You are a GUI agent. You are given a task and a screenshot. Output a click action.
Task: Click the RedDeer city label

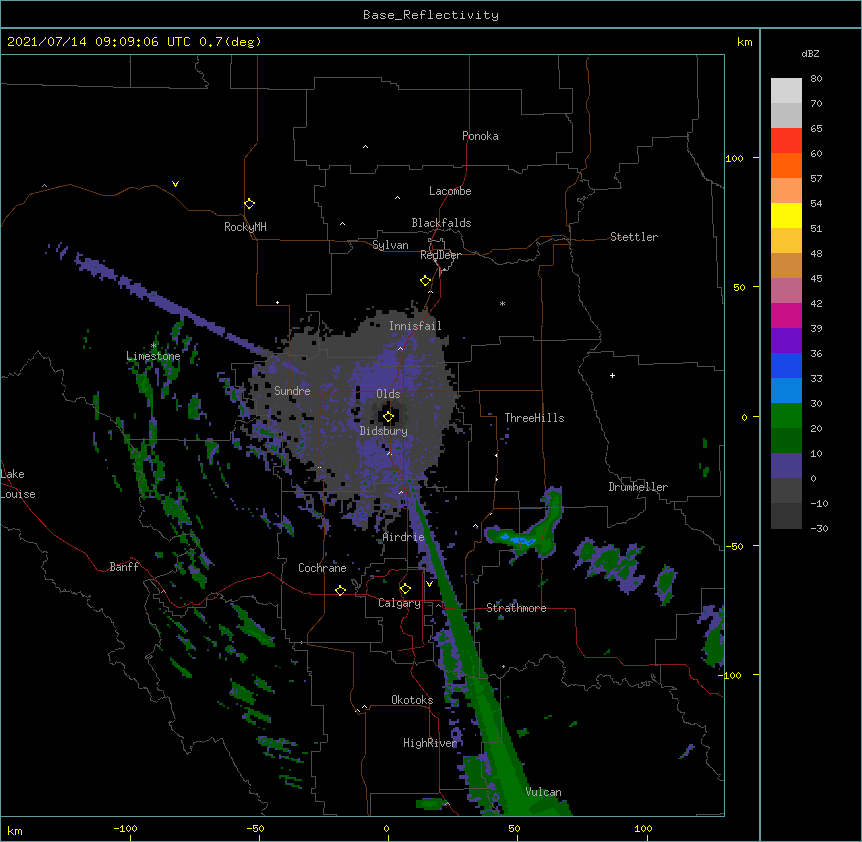click(x=440, y=255)
